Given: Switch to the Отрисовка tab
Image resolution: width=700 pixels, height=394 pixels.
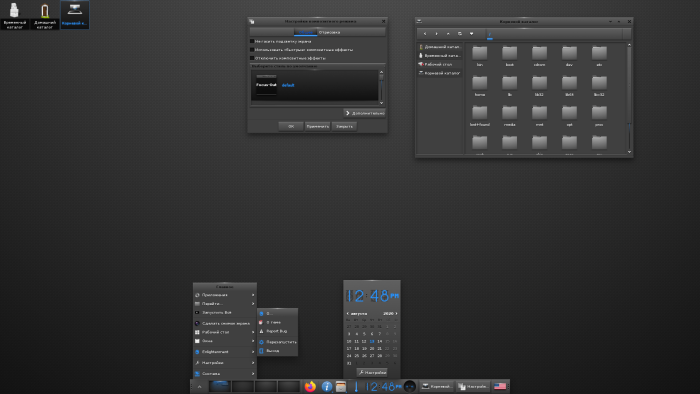Looking at the screenshot, I should click(x=329, y=32).
